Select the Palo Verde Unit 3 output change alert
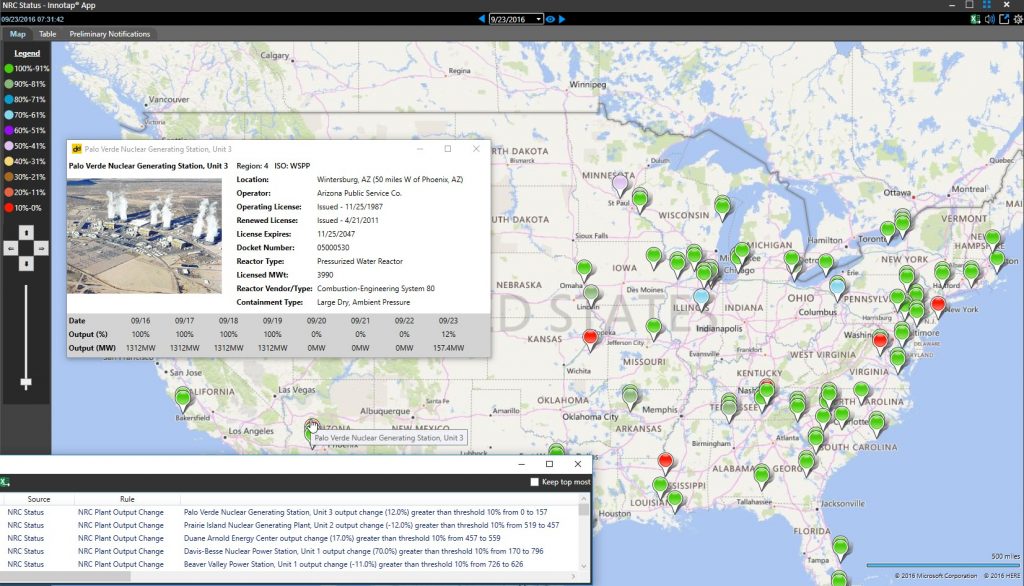This screenshot has width=1024, height=586. [x=291, y=512]
